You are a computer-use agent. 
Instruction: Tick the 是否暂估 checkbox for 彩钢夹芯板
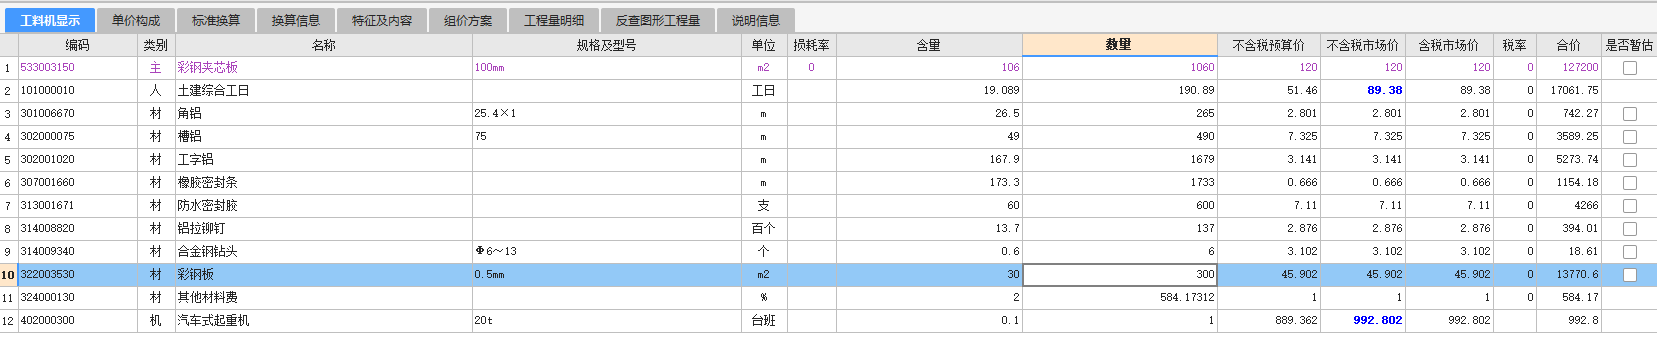[1630, 68]
